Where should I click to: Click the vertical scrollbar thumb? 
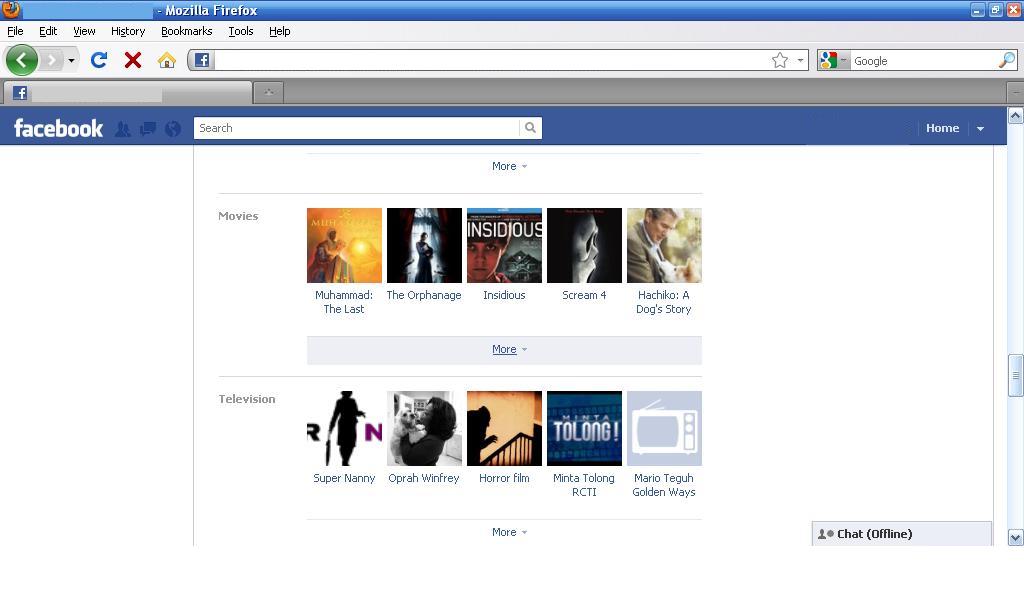point(1016,375)
